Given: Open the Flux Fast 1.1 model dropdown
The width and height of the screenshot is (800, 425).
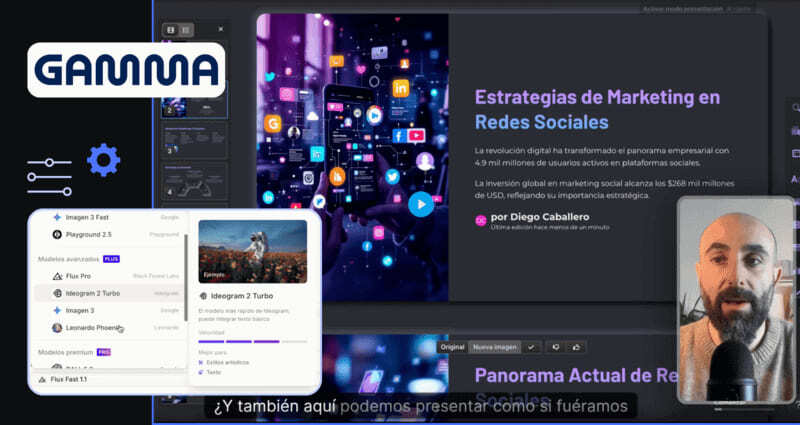Looking at the screenshot, I should tap(110, 380).
